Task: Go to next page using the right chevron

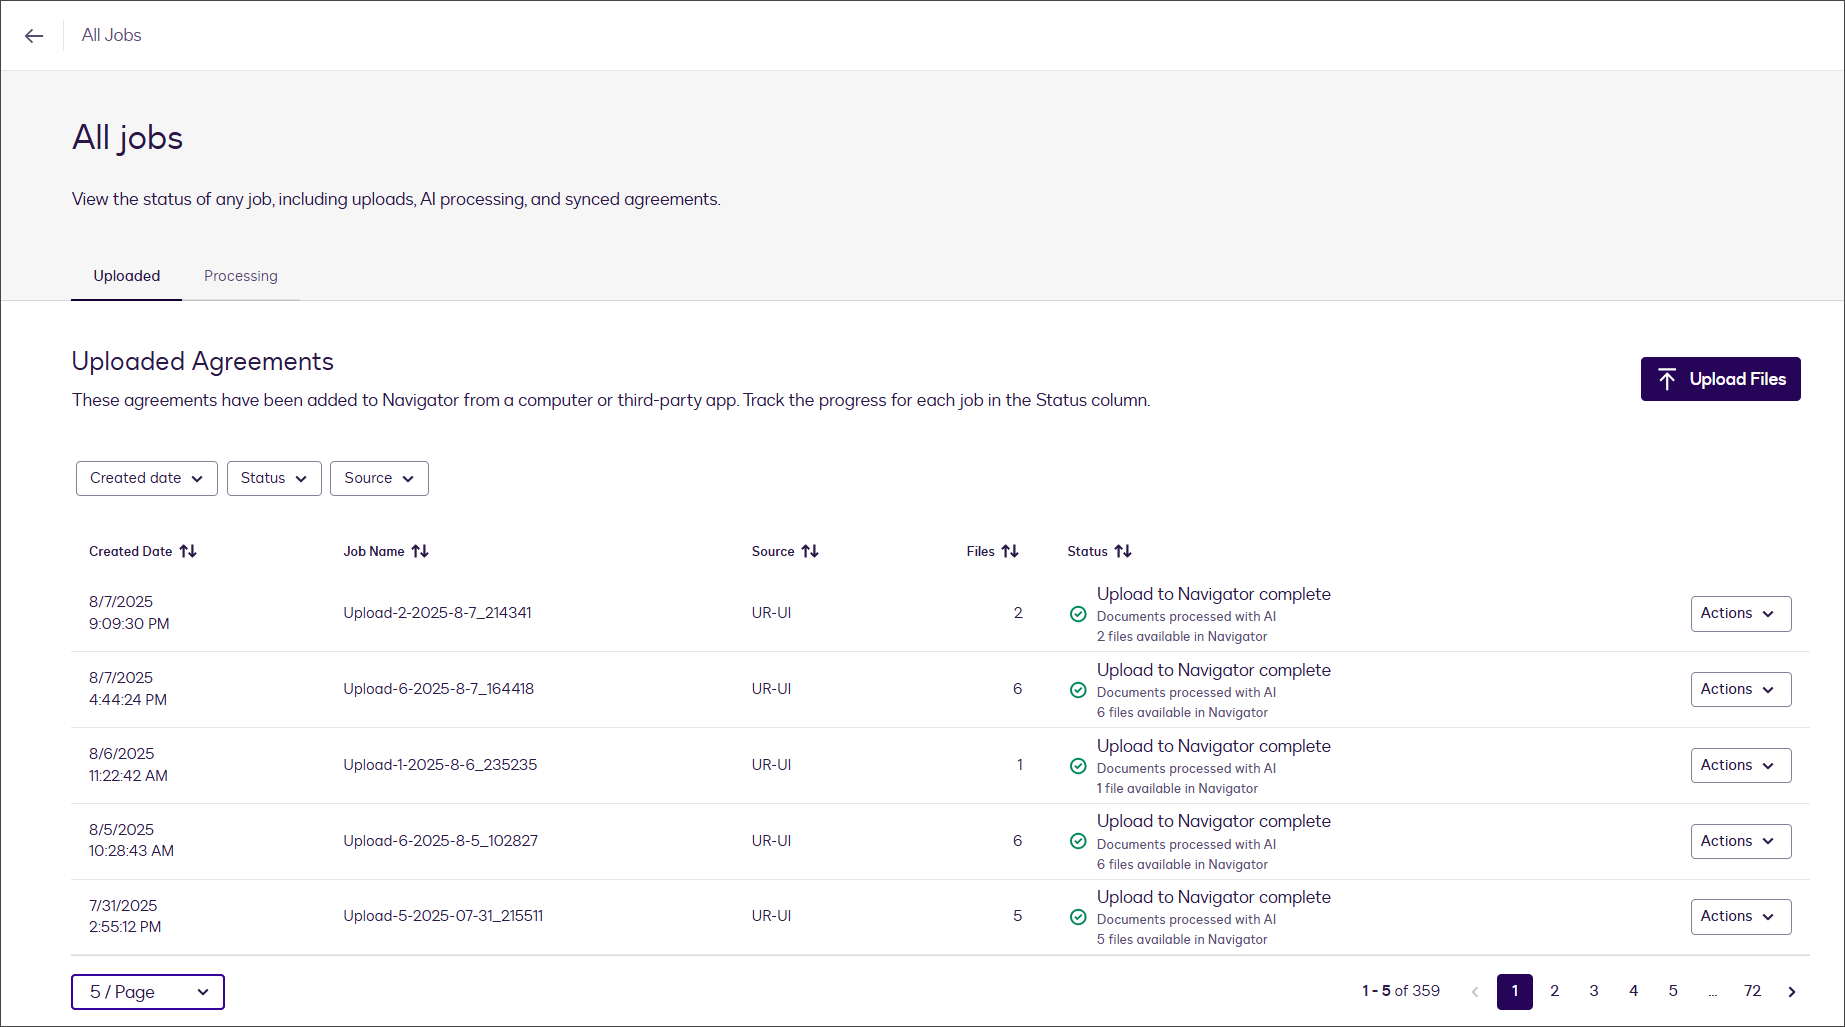Action: coord(1790,991)
